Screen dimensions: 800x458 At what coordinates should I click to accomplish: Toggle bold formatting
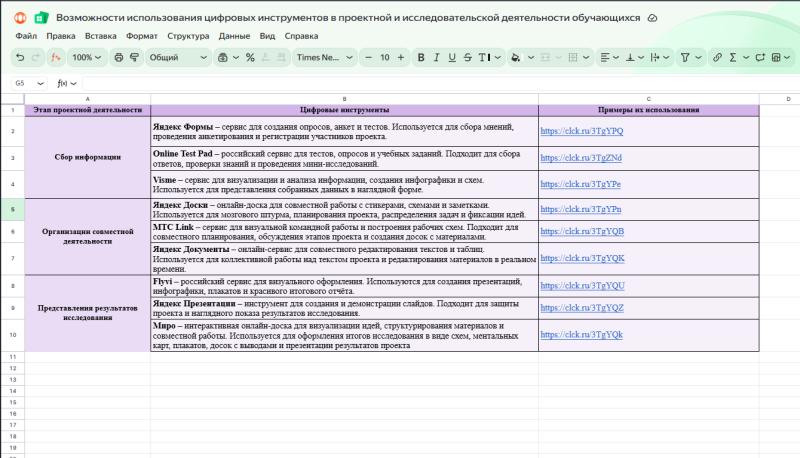421,58
